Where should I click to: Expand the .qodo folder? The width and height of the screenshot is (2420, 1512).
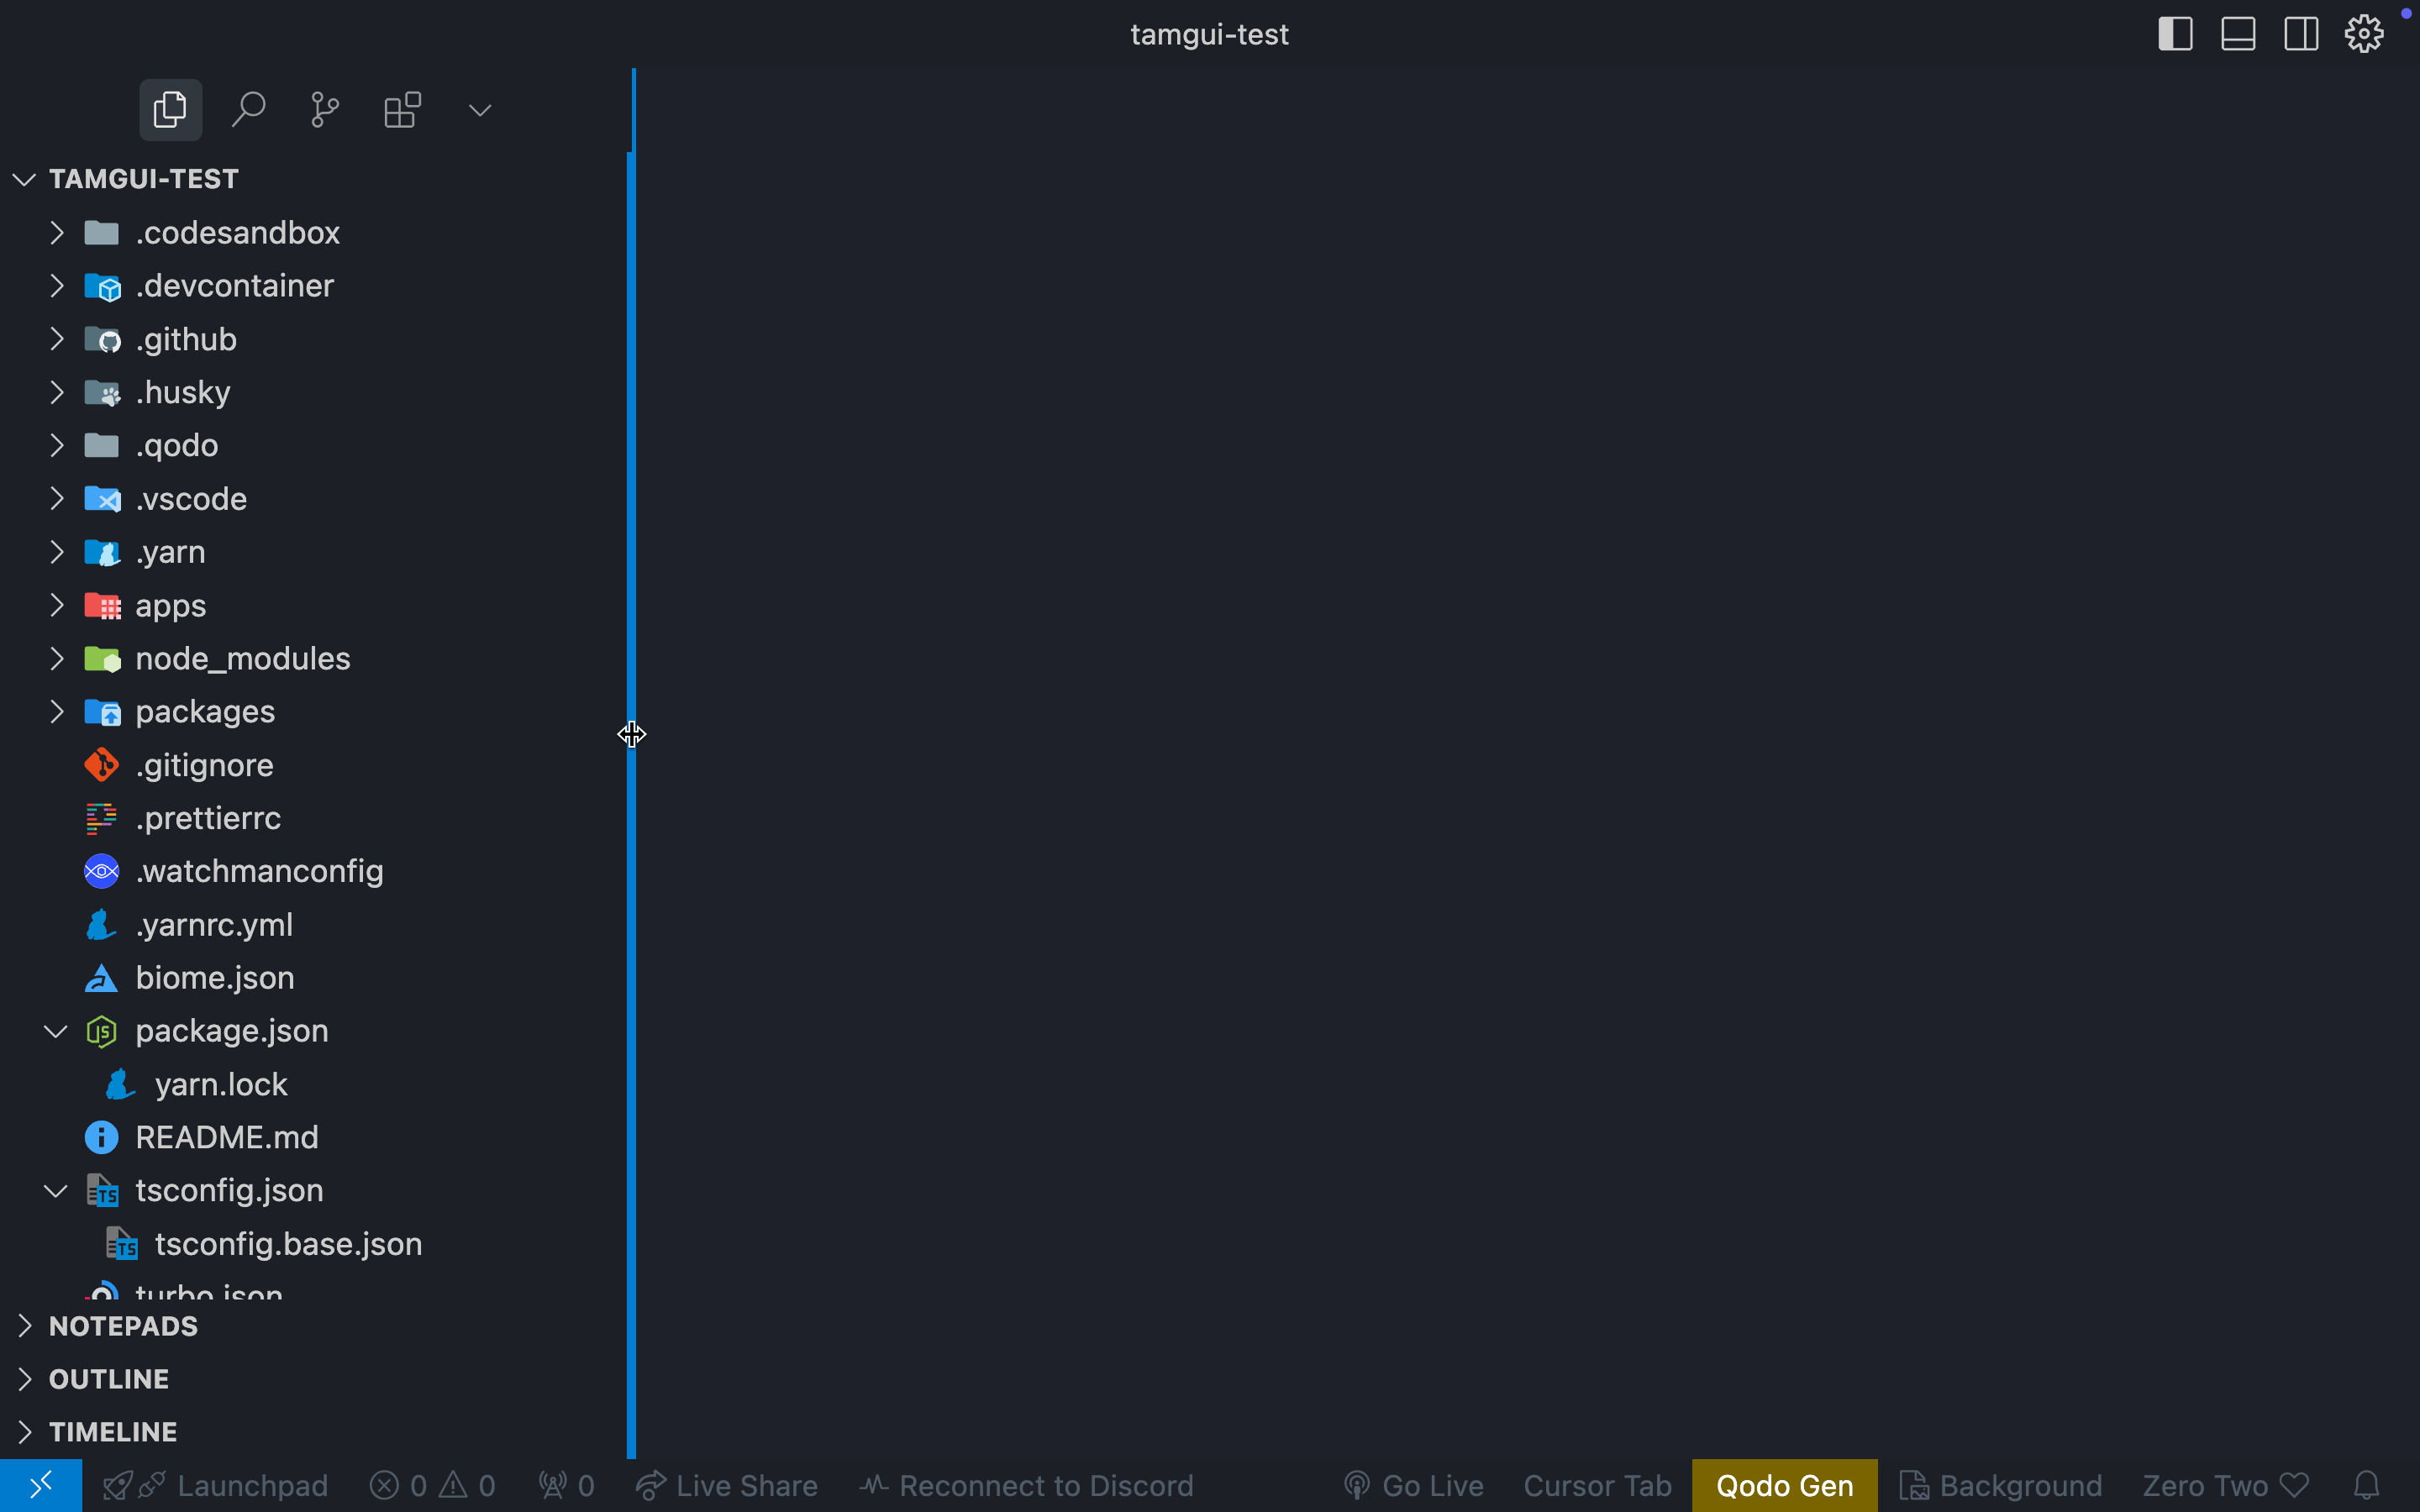[57, 445]
